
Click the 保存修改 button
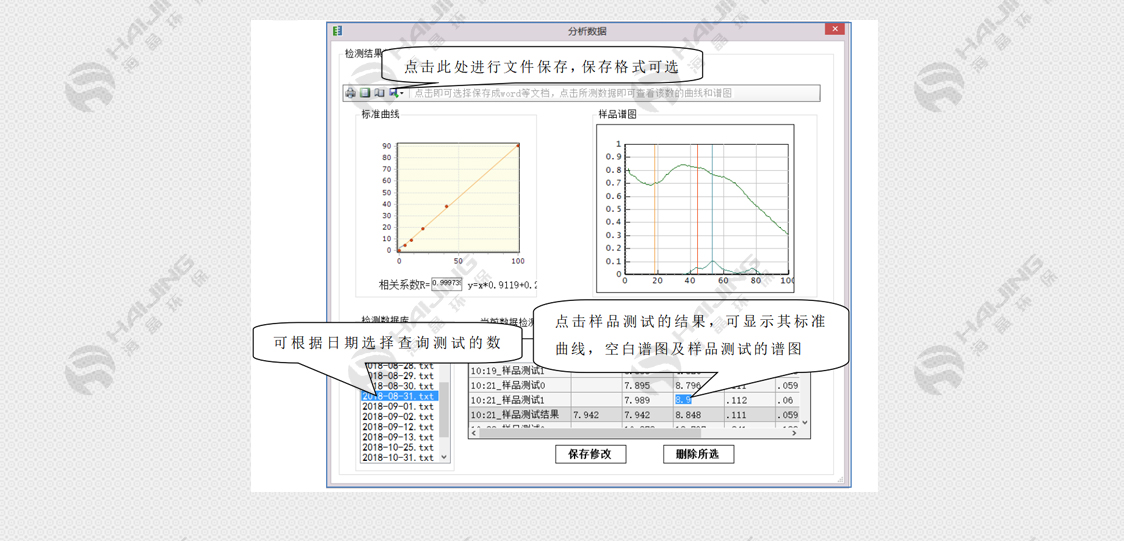(x=590, y=454)
